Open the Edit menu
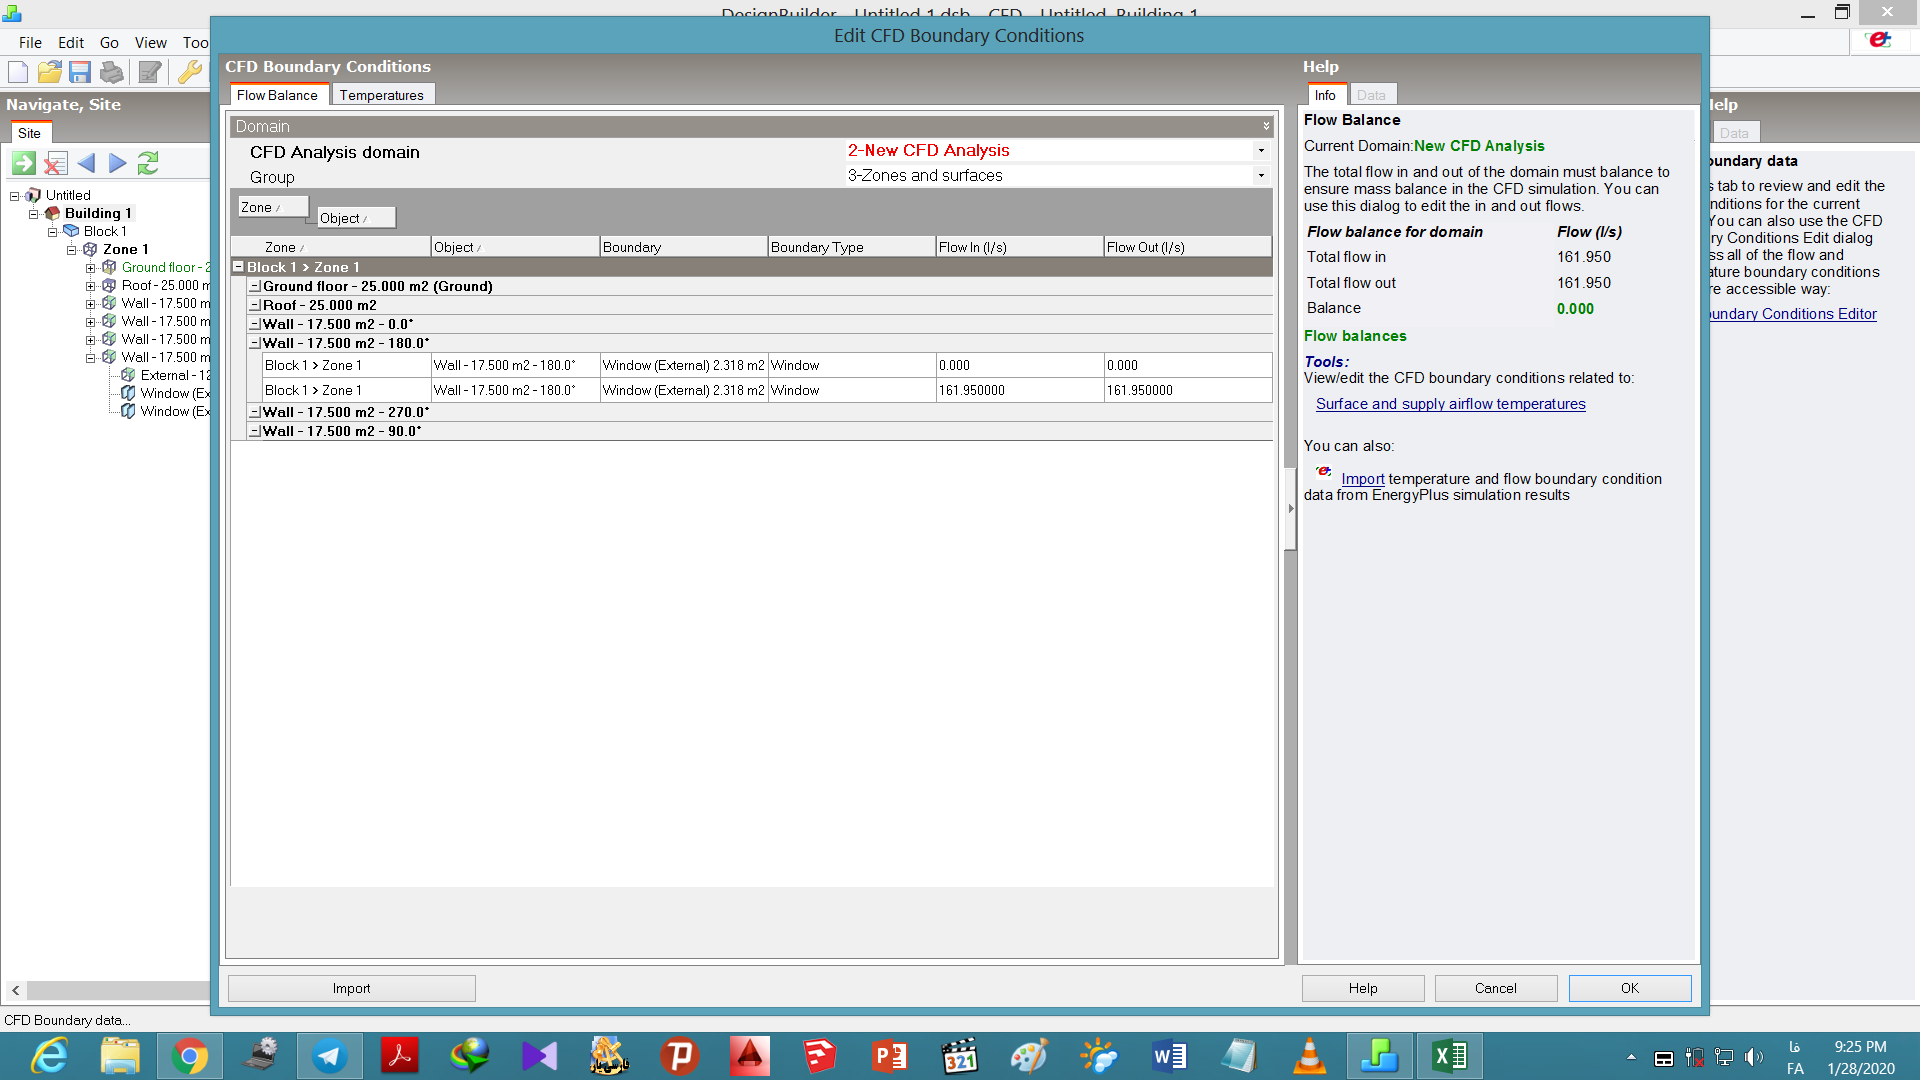The height and width of the screenshot is (1080, 1920). click(71, 42)
